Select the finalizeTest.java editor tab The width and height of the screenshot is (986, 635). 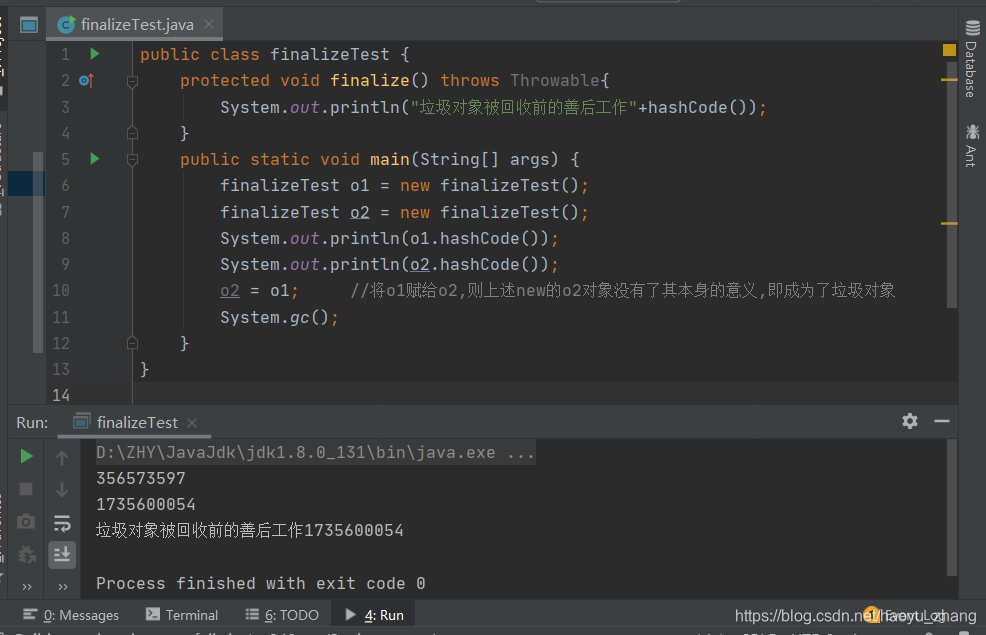pos(137,25)
